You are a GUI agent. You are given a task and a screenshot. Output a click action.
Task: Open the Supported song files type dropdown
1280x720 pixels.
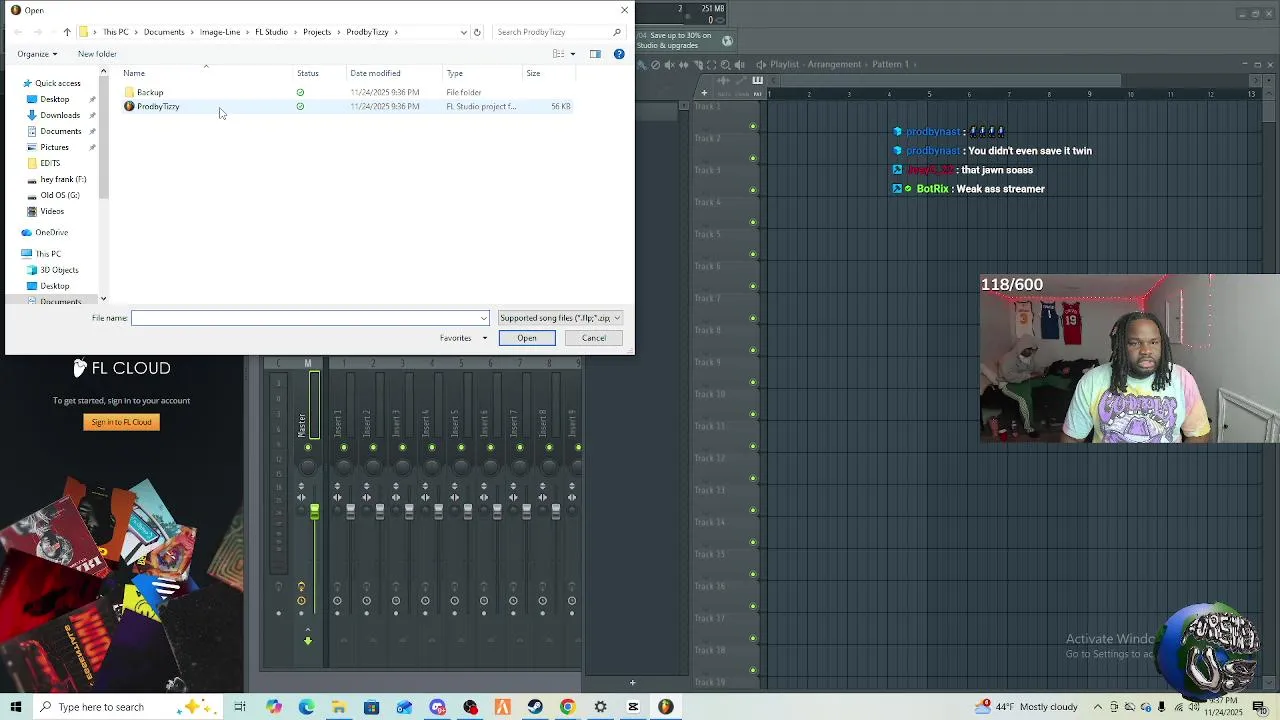[560, 318]
